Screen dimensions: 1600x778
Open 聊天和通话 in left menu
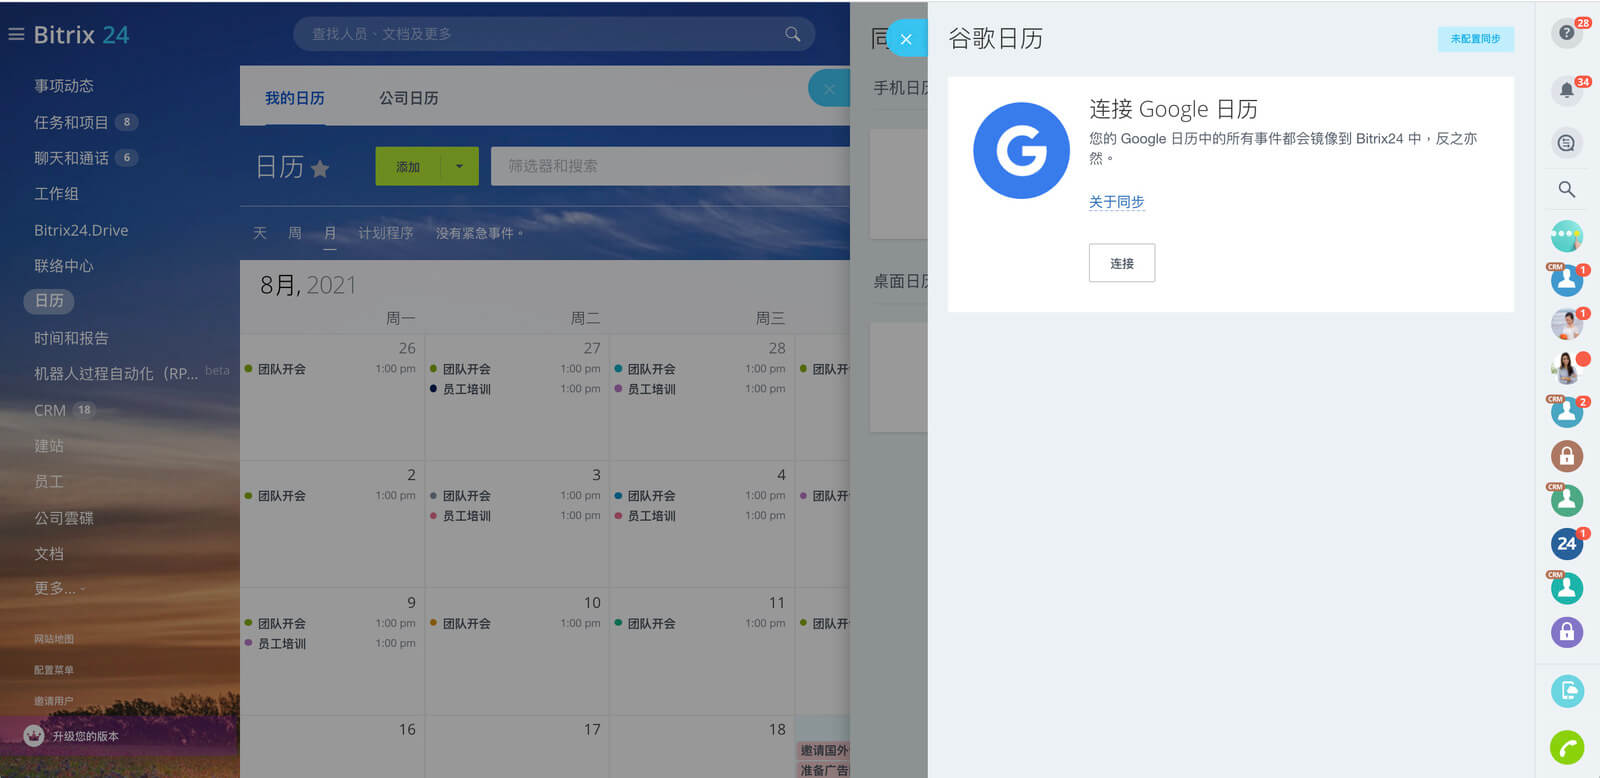[x=71, y=158]
